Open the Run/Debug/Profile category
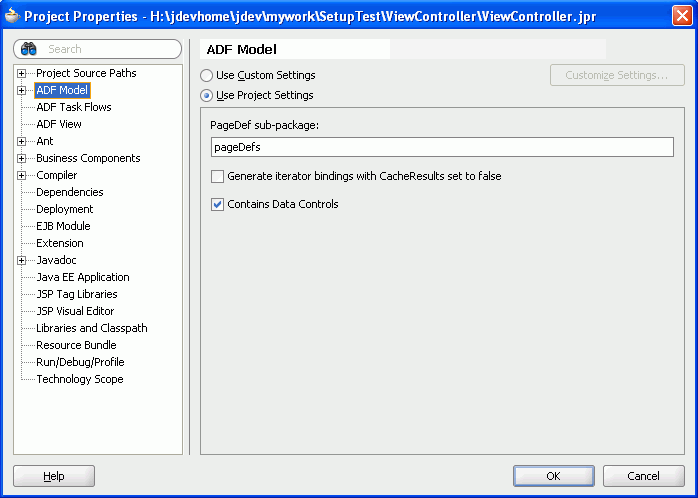The height and width of the screenshot is (498, 698). [80, 362]
